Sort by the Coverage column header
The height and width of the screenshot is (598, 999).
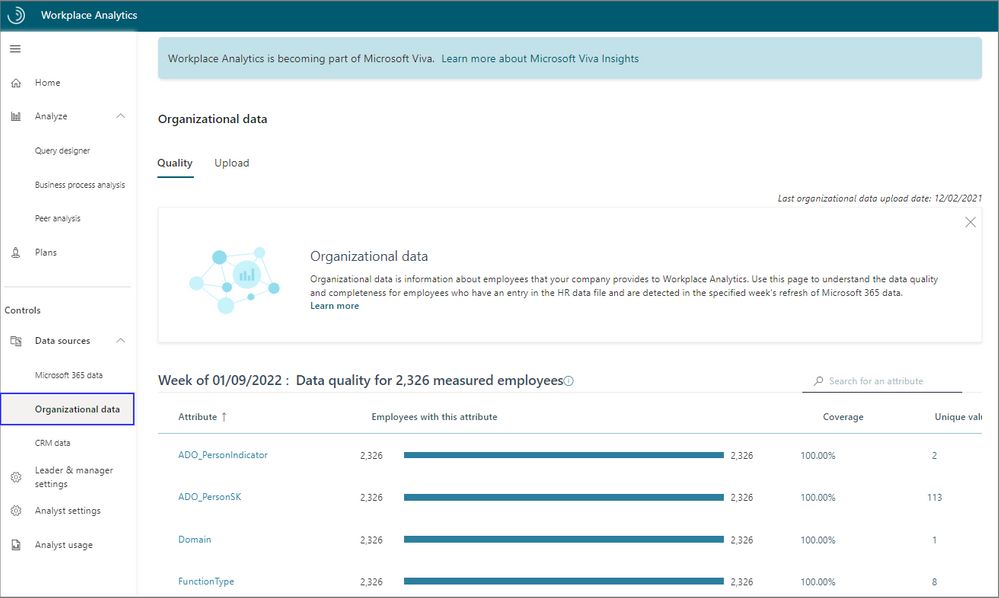coord(843,417)
